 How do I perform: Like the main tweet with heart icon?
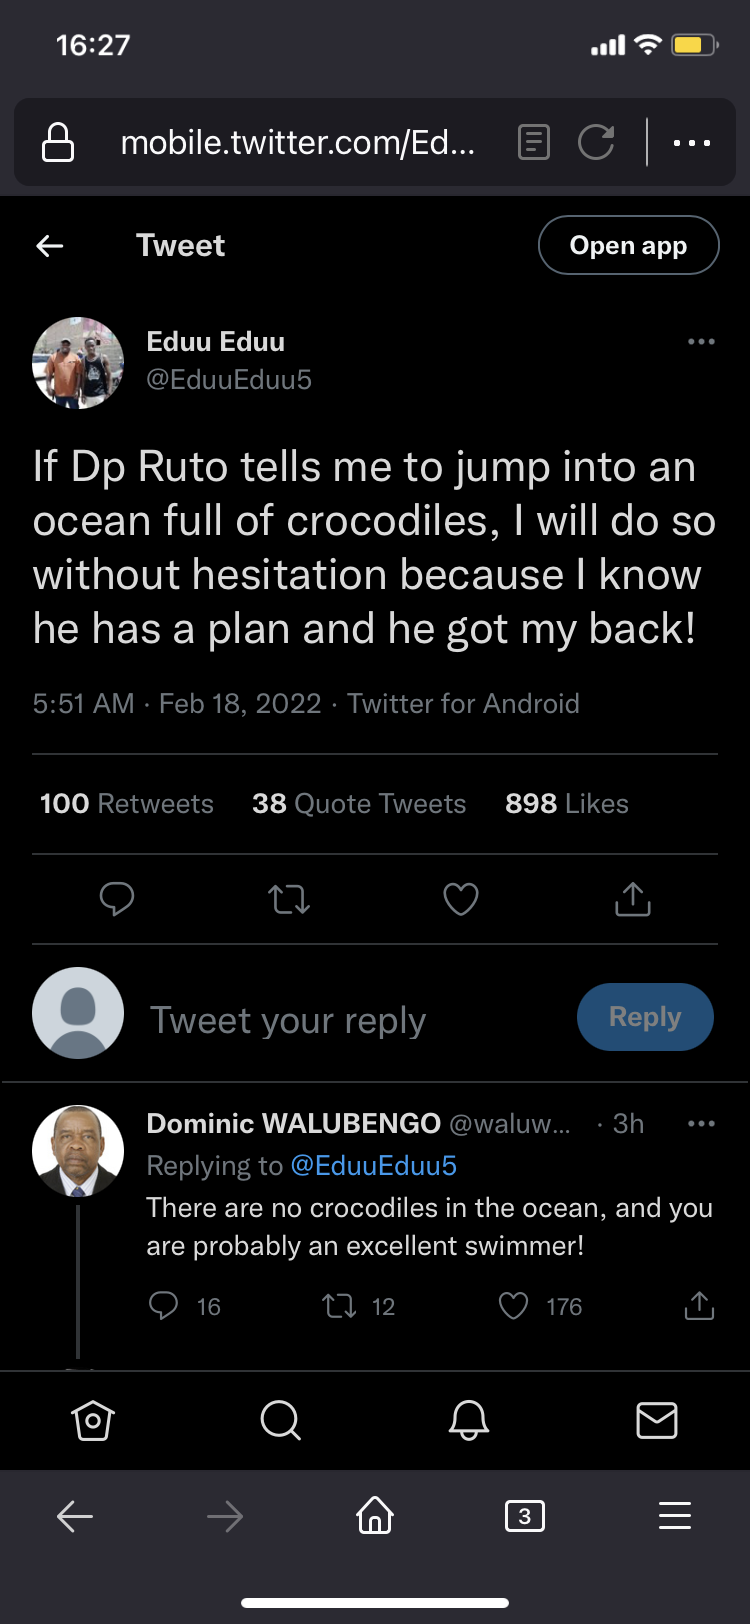coord(461,900)
